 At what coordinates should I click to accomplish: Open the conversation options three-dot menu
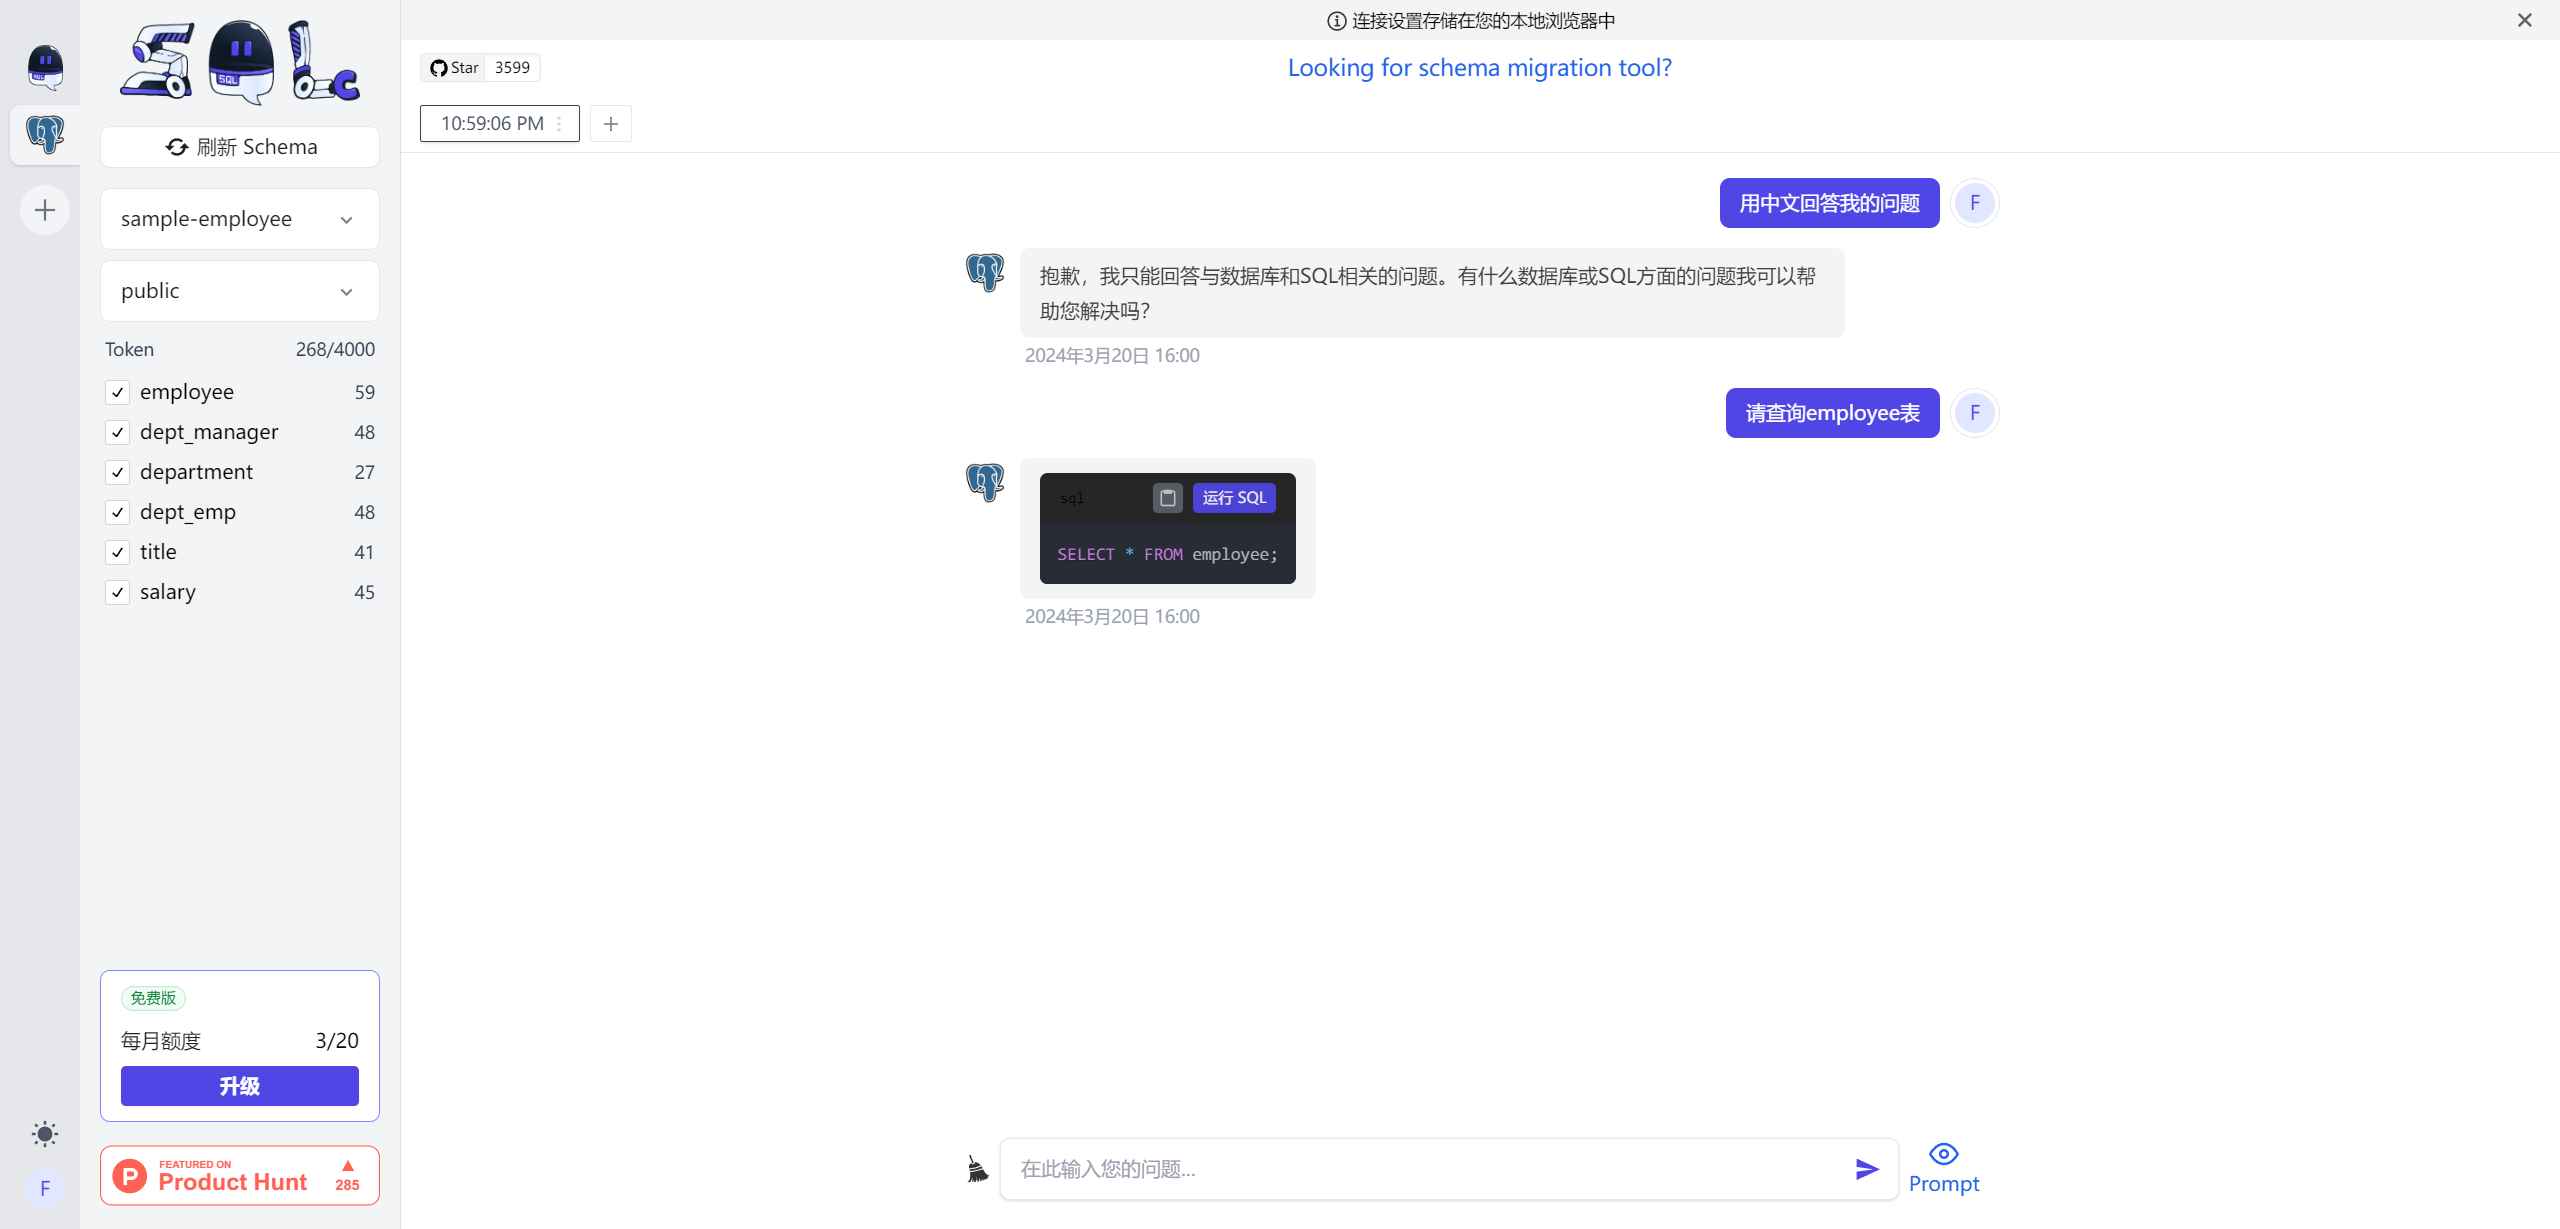[560, 123]
